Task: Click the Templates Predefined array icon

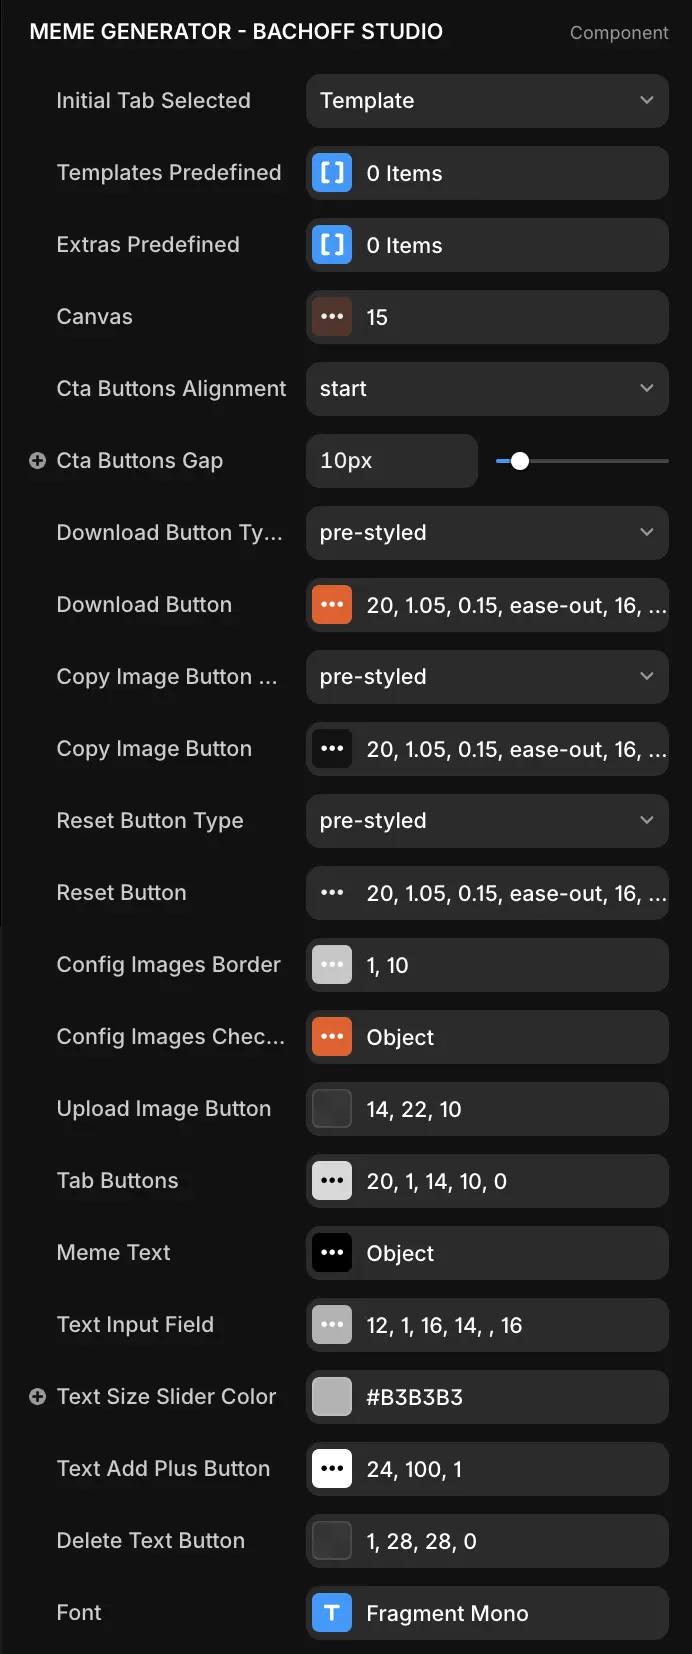Action: click(332, 173)
